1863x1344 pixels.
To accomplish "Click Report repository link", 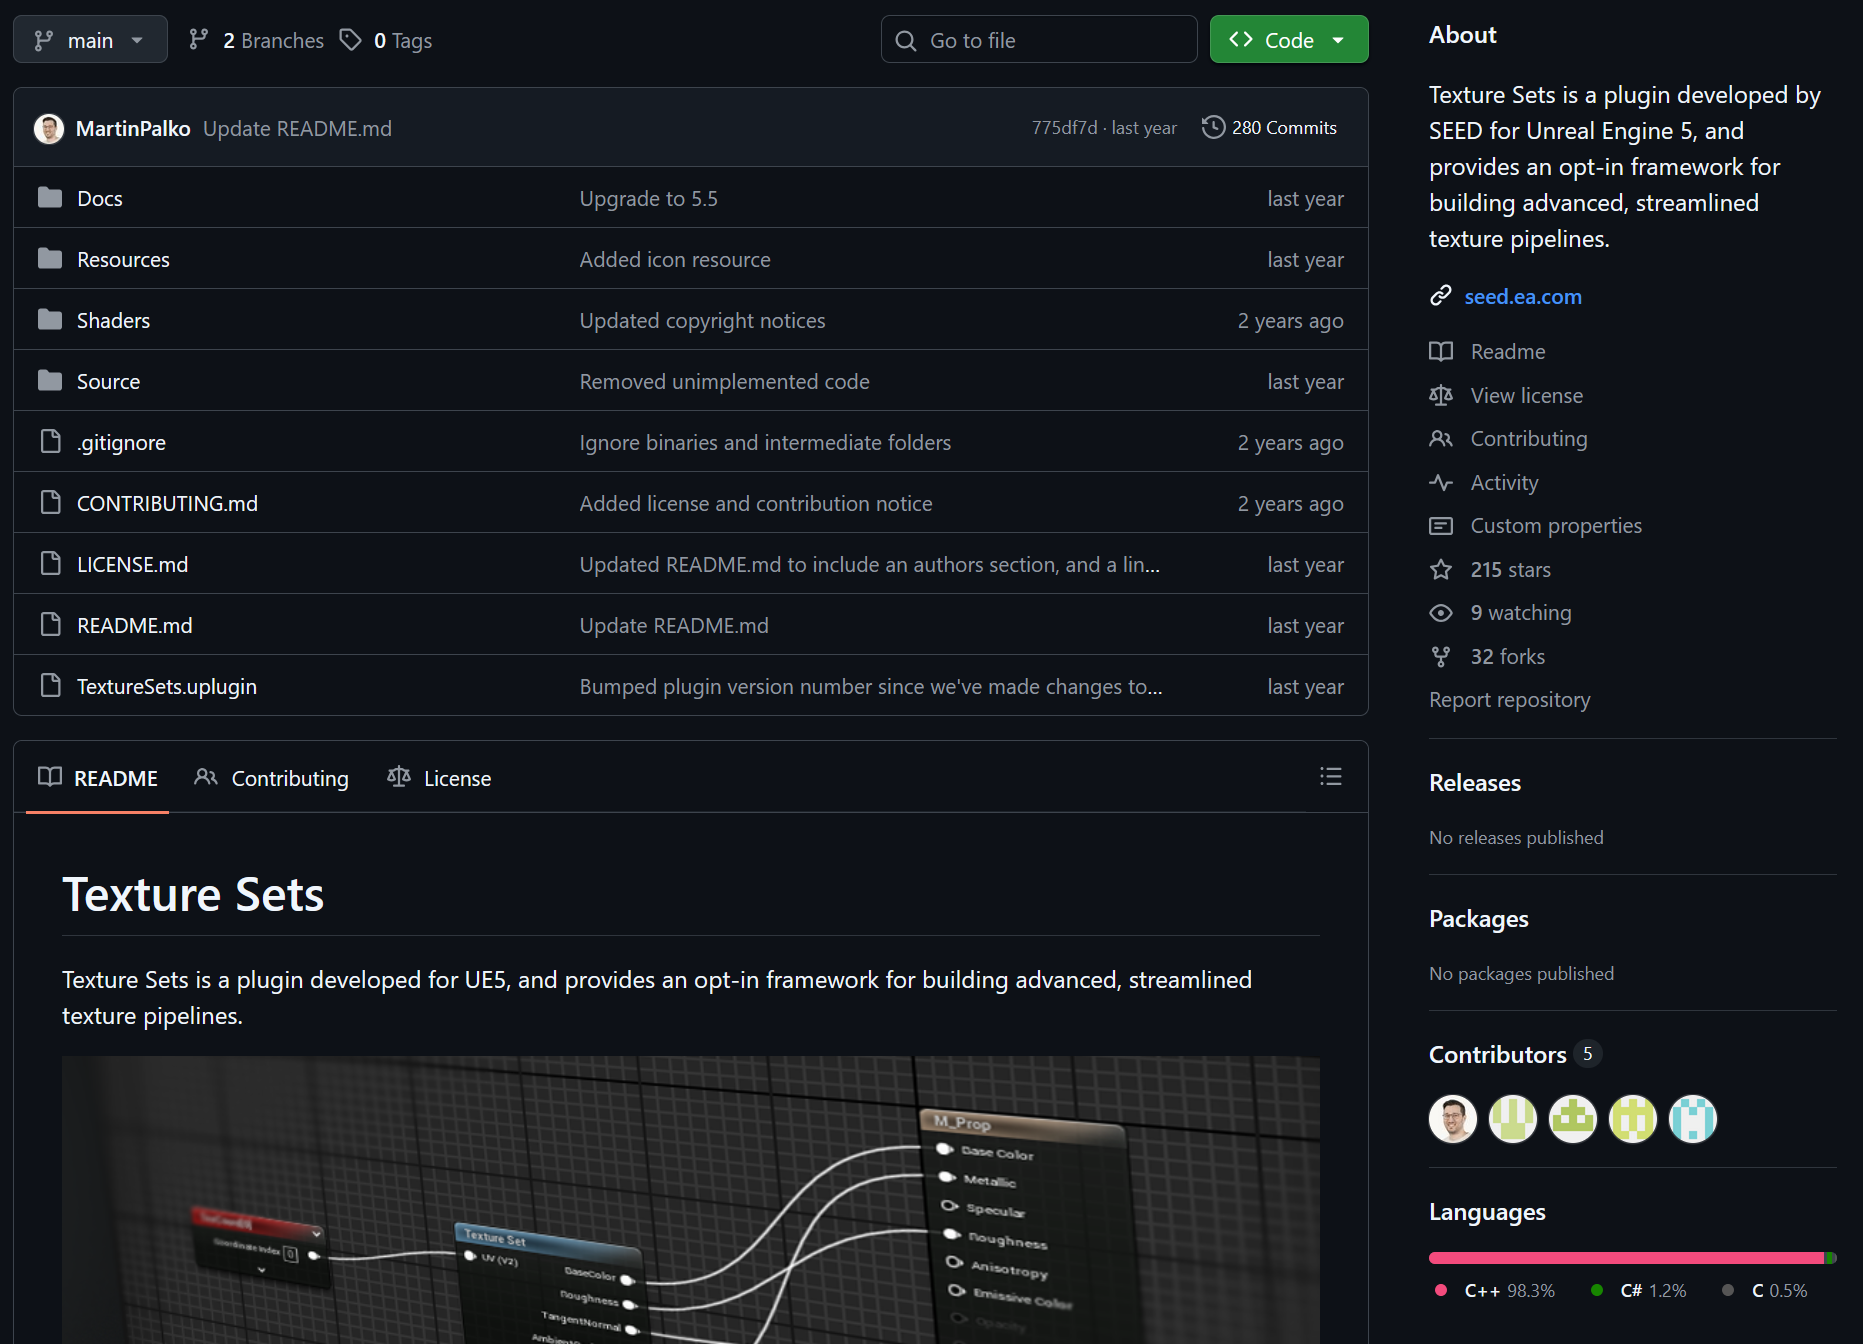I will (x=1509, y=700).
